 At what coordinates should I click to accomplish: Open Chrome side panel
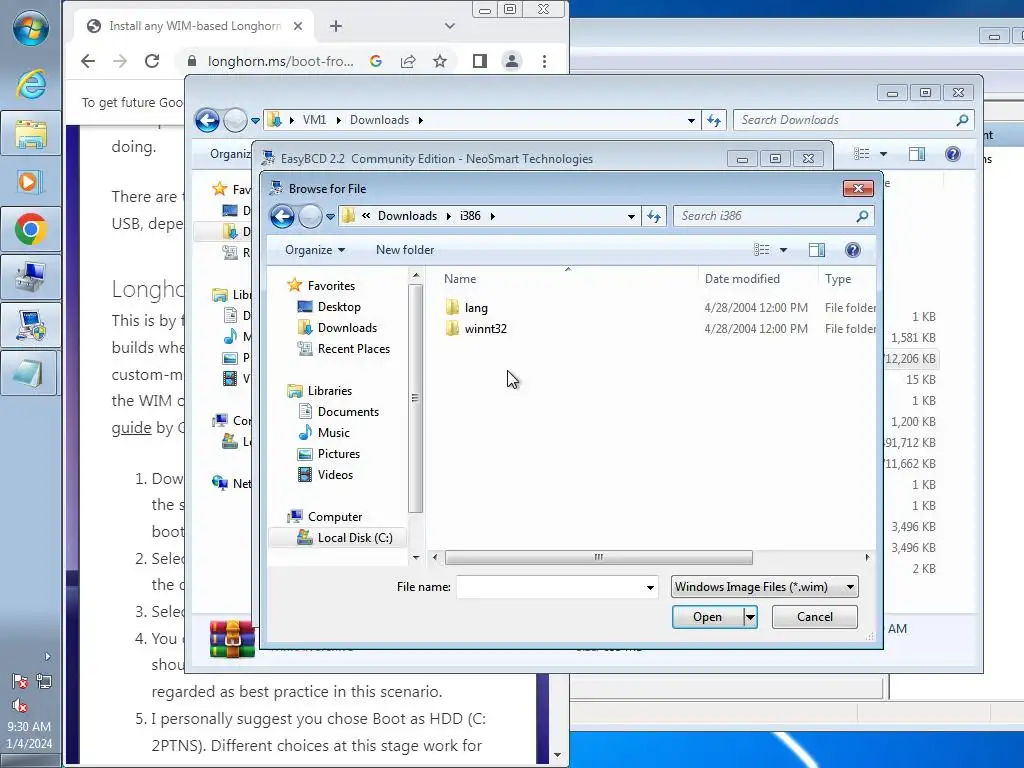click(480, 61)
